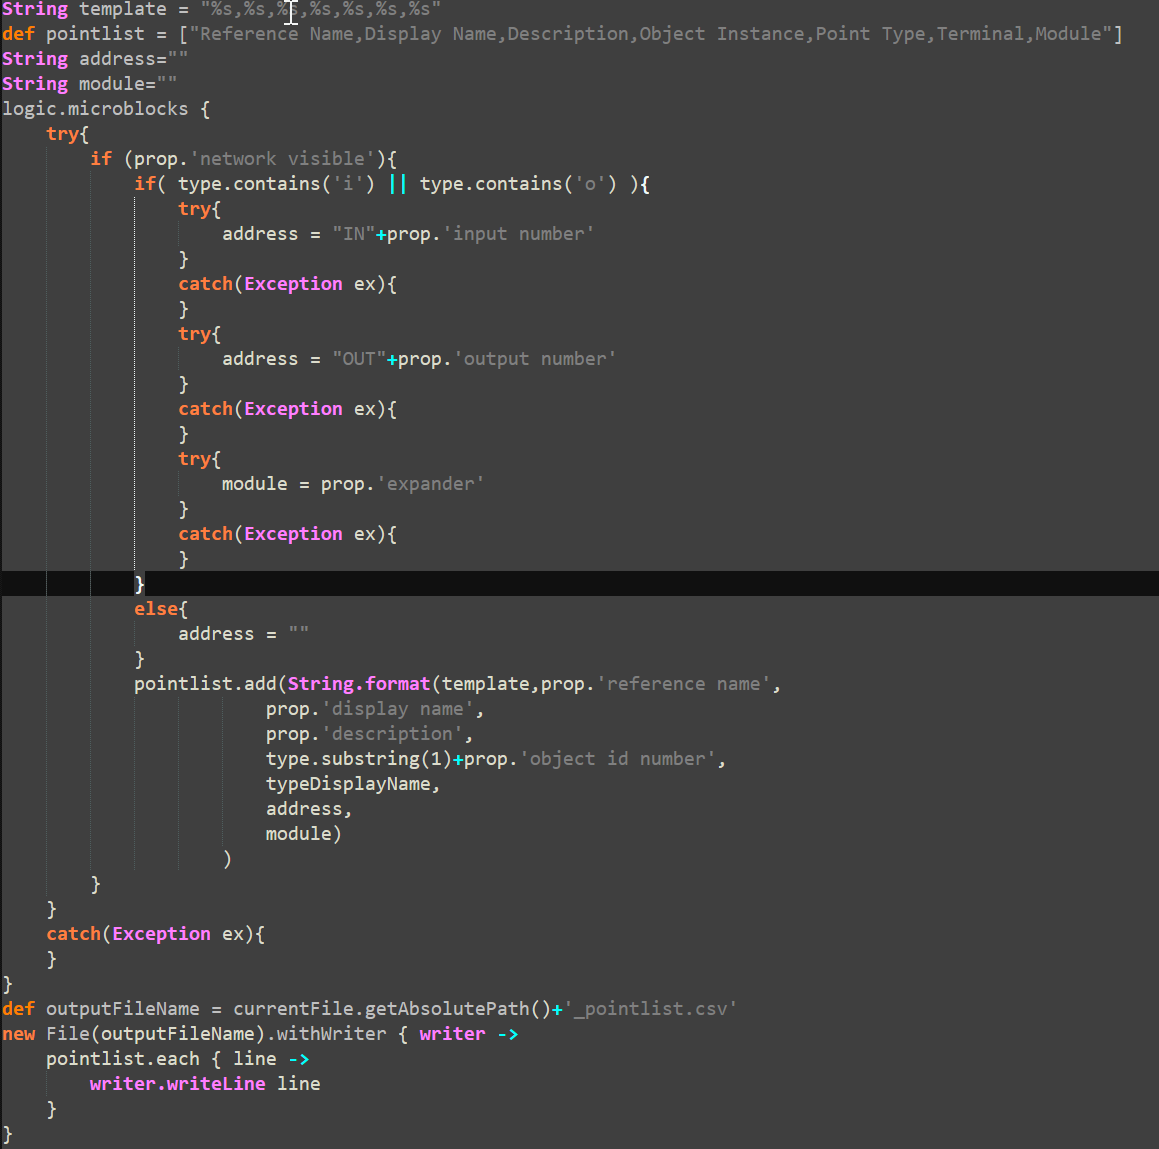Click the "IN" string literal
Screen dimensions: 1159x1149
coord(353,234)
